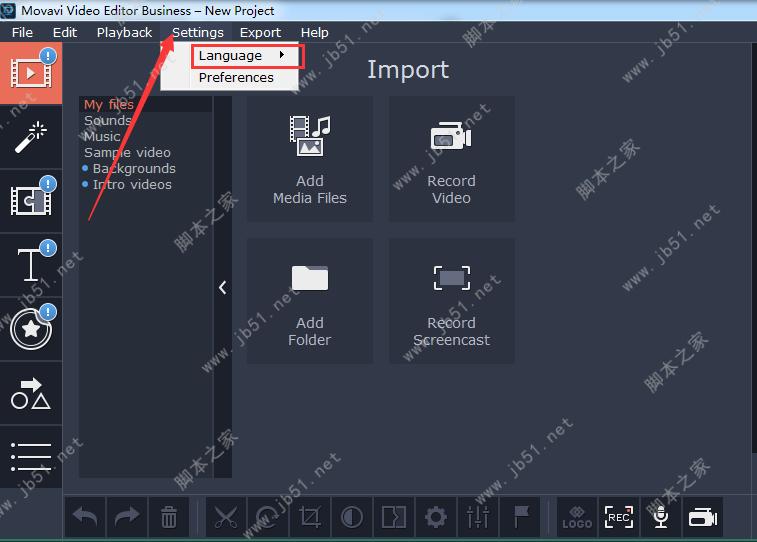Start screen recording with REC icon

coord(619,517)
